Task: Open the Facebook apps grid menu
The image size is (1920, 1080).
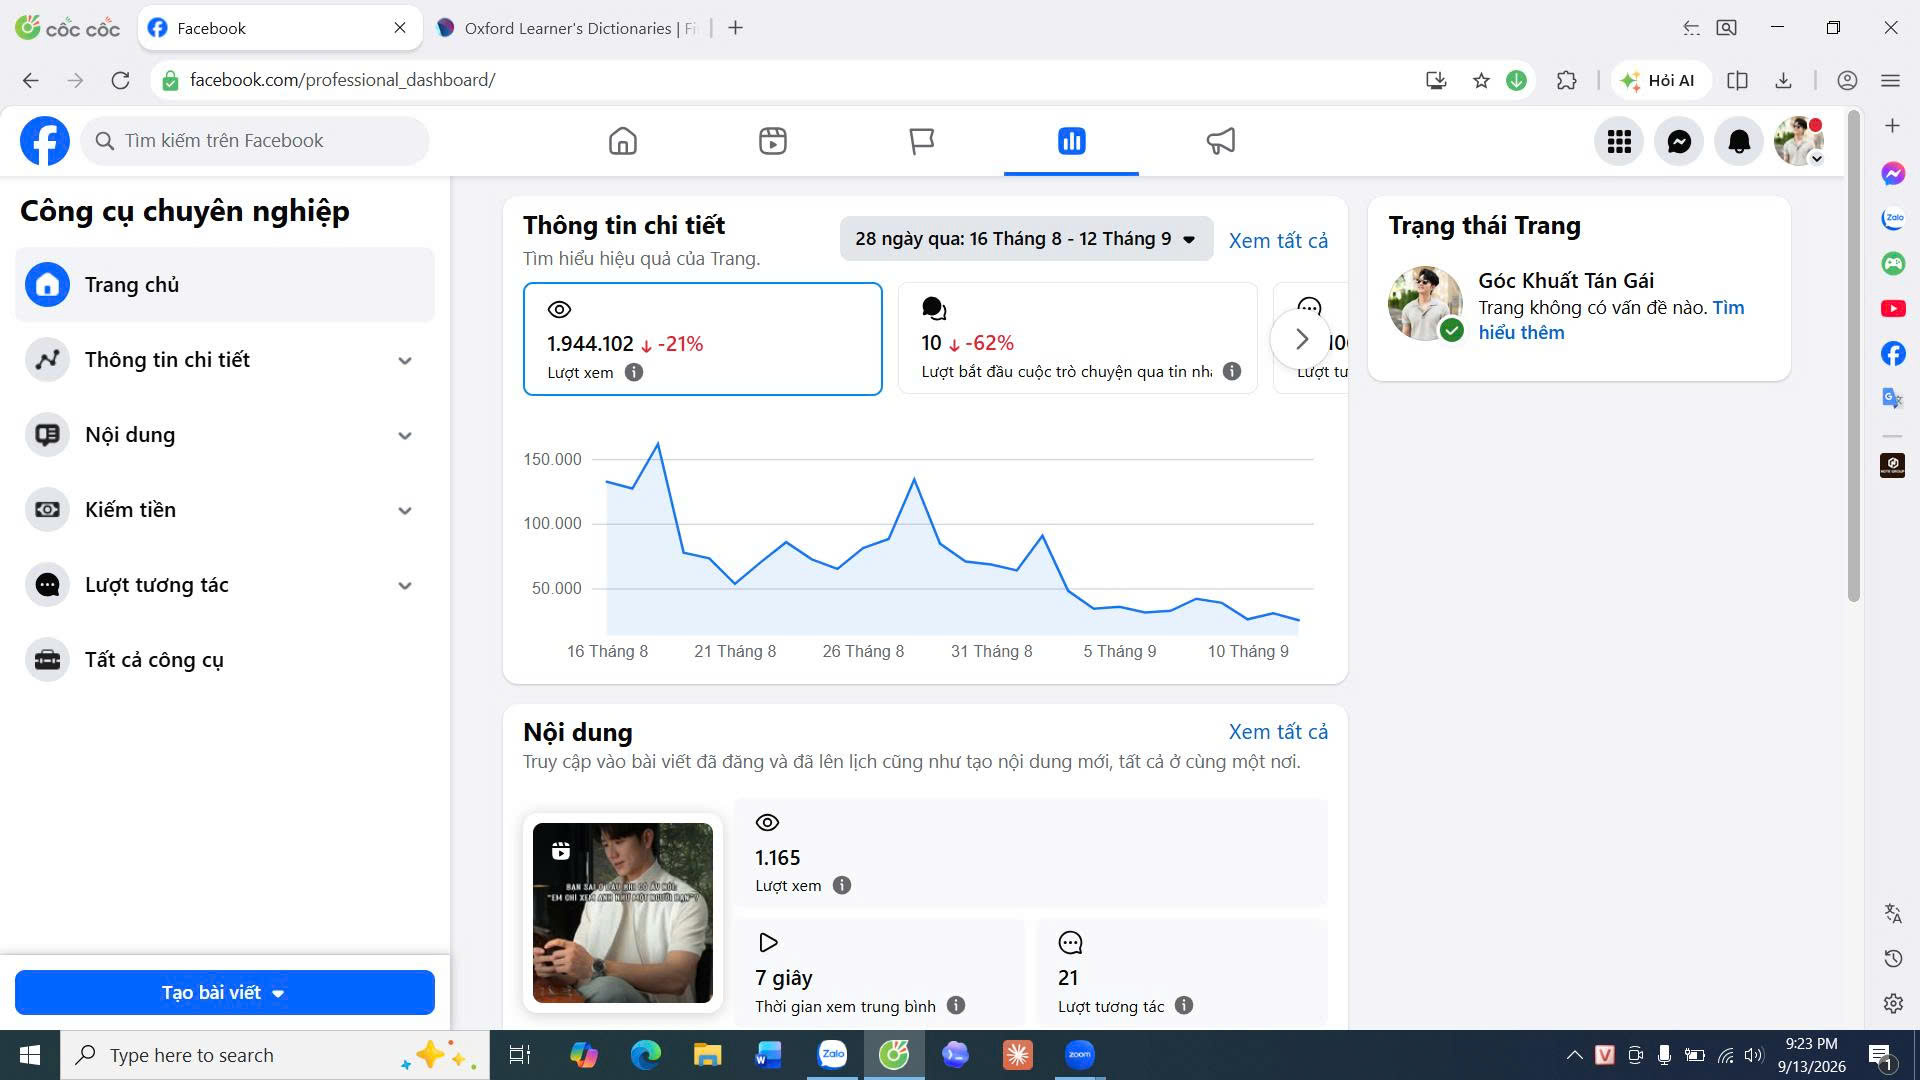Action: (x=1619, y=141)
